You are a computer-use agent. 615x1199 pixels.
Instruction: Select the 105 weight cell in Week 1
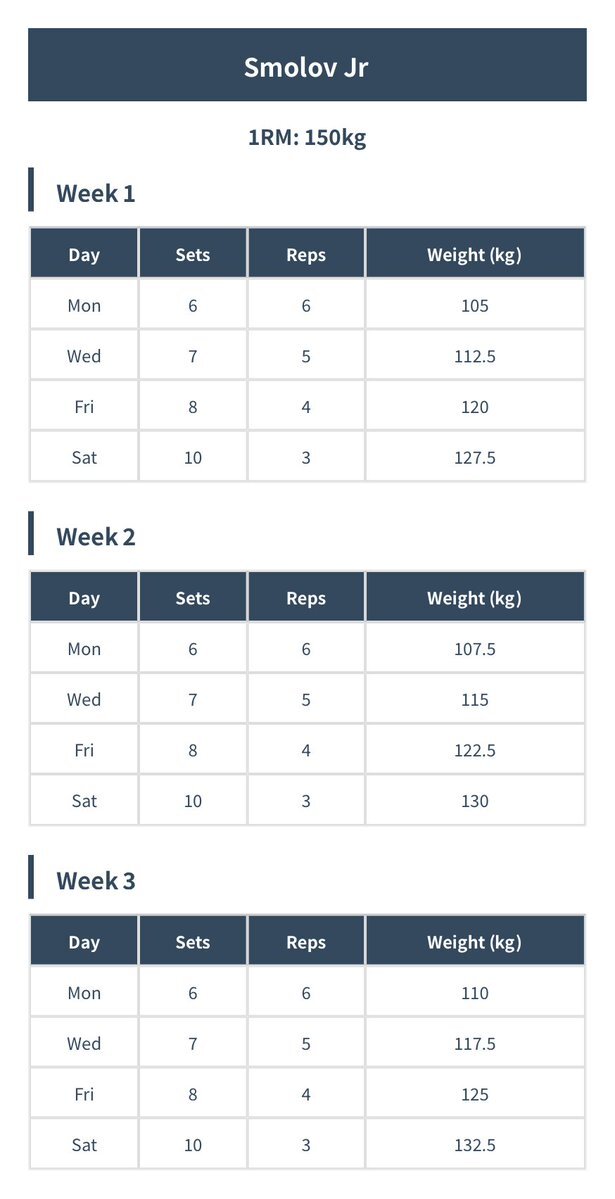click(x=475, y=305)
